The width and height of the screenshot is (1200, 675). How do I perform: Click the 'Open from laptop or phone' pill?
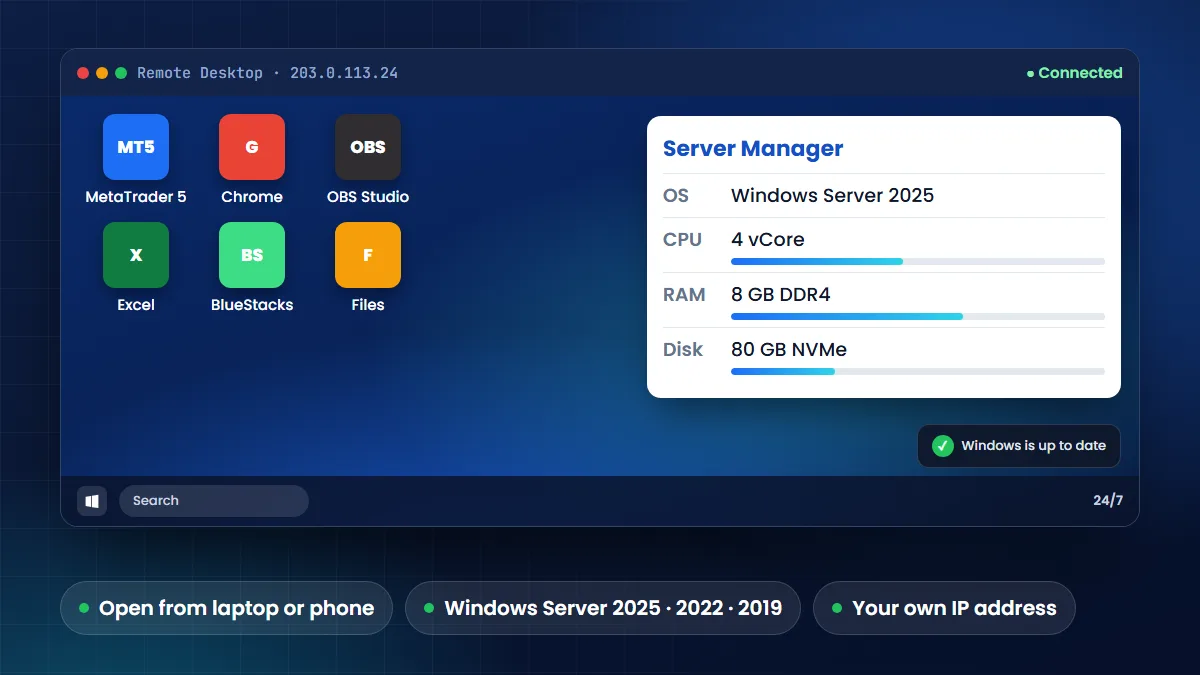point(226,608)
